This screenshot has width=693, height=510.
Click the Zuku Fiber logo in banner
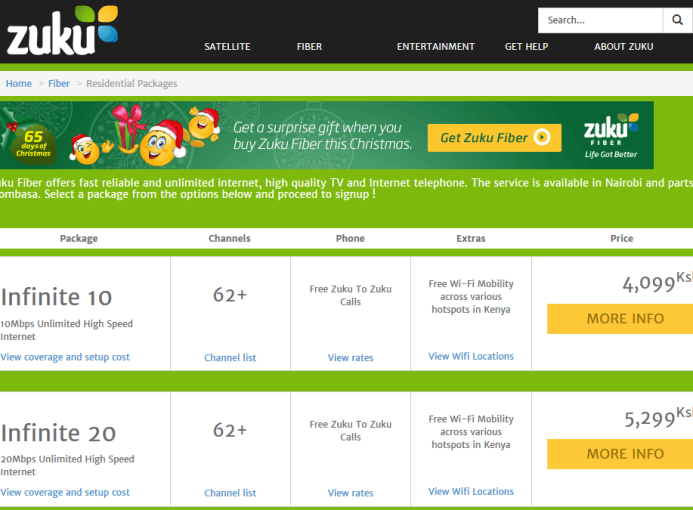pyautogui.click(x=612, y=136)
